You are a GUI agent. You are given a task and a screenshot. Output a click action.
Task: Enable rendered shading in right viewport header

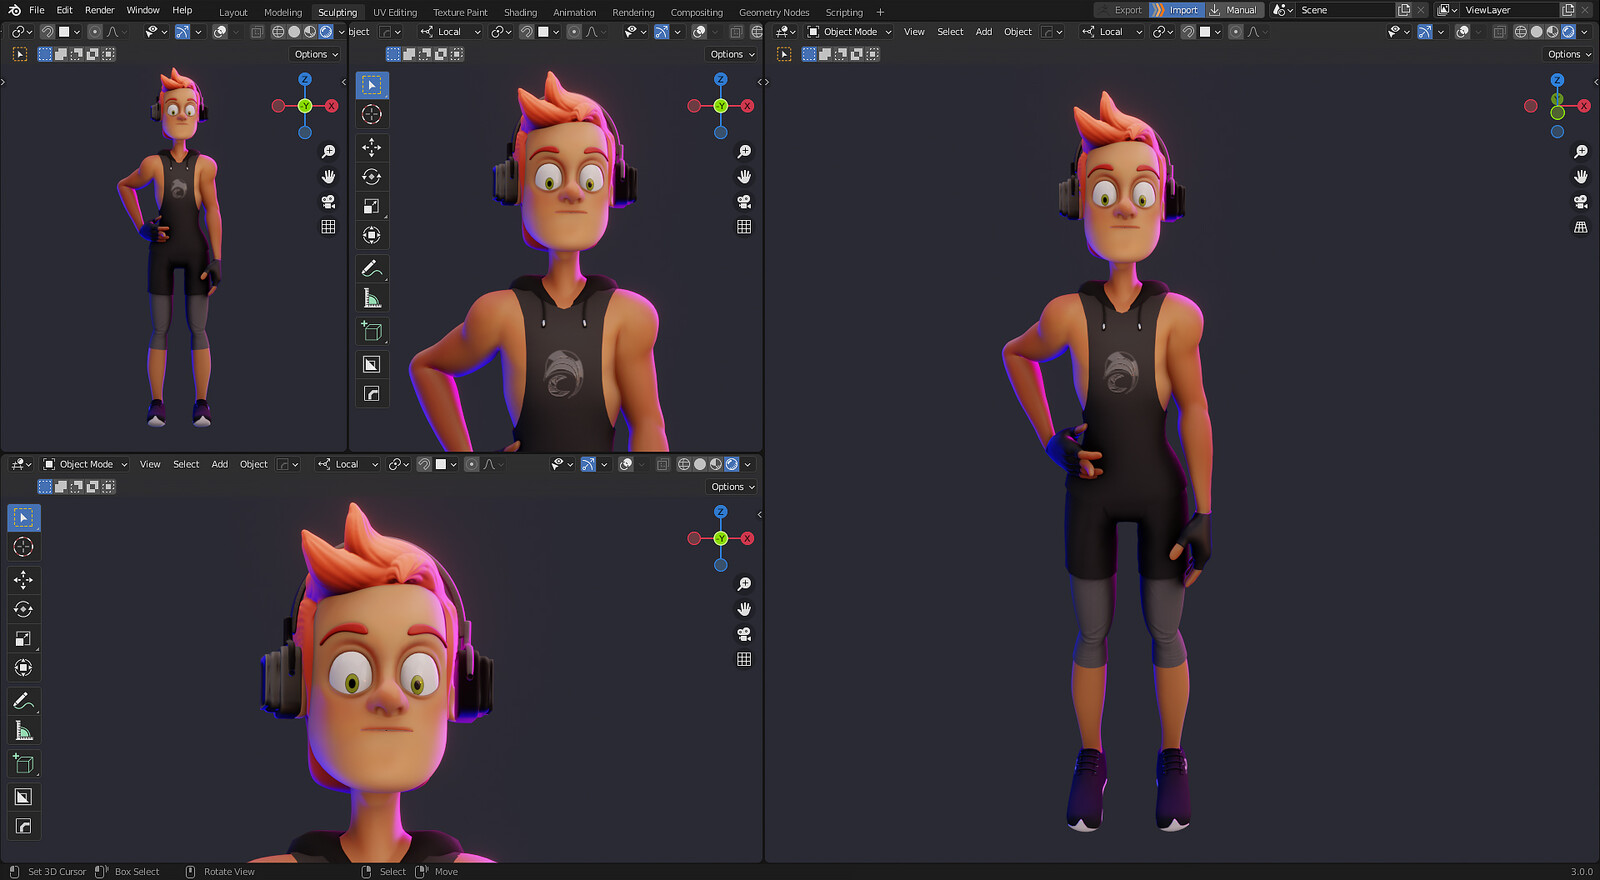tap(1568, 32)
